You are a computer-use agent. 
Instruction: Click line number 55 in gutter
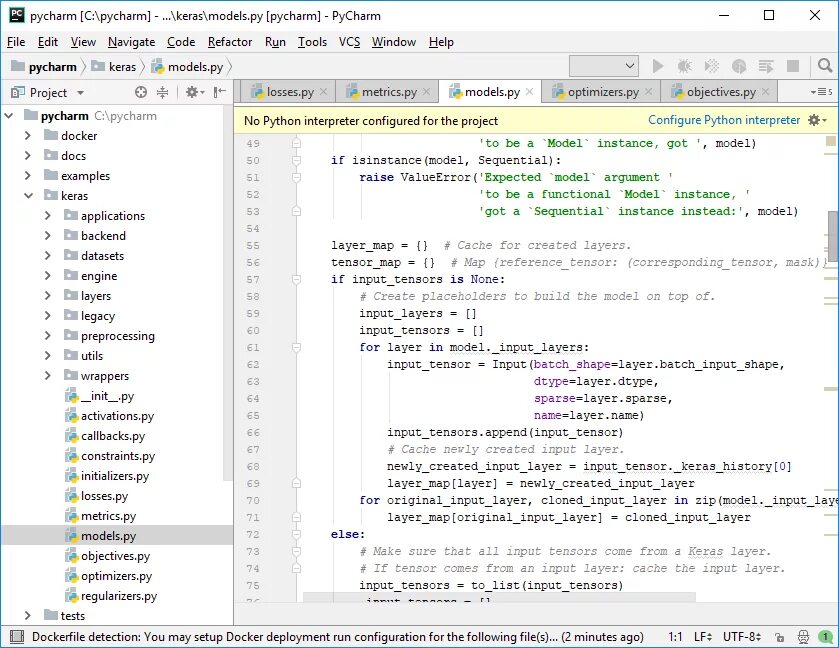[253, 246]
